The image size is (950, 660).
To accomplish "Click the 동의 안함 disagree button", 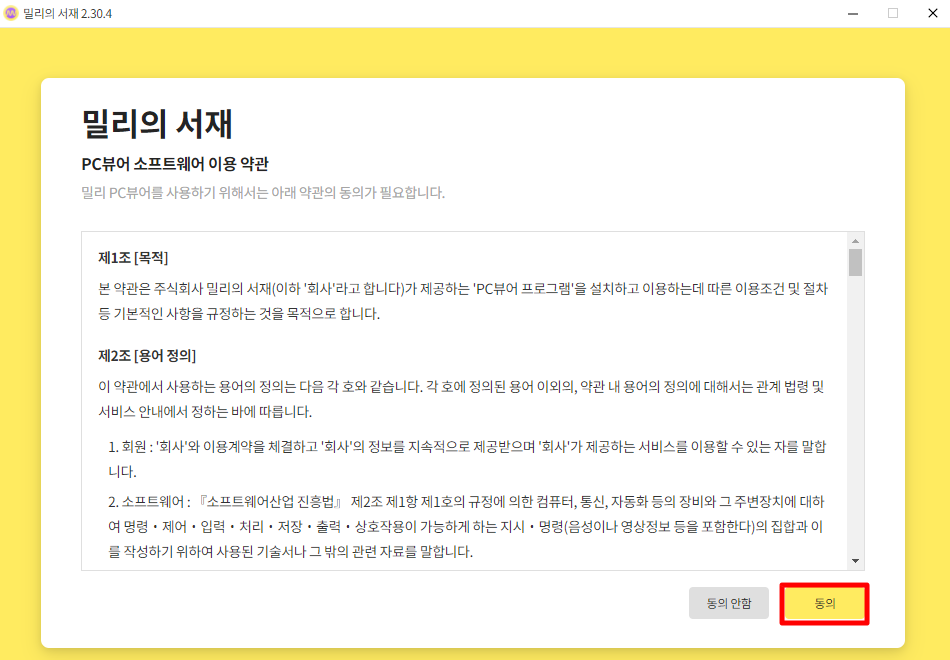I will click(729, 603).
